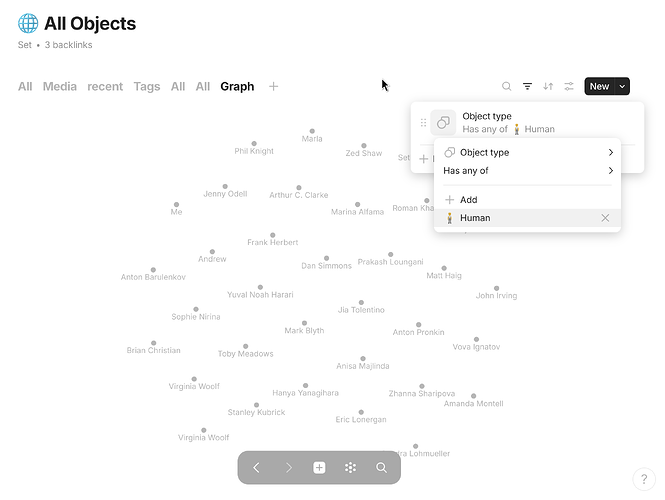Remove Human from the filter values
The height and width of the screenshot is (500, 665).
(x=605, y=218)
